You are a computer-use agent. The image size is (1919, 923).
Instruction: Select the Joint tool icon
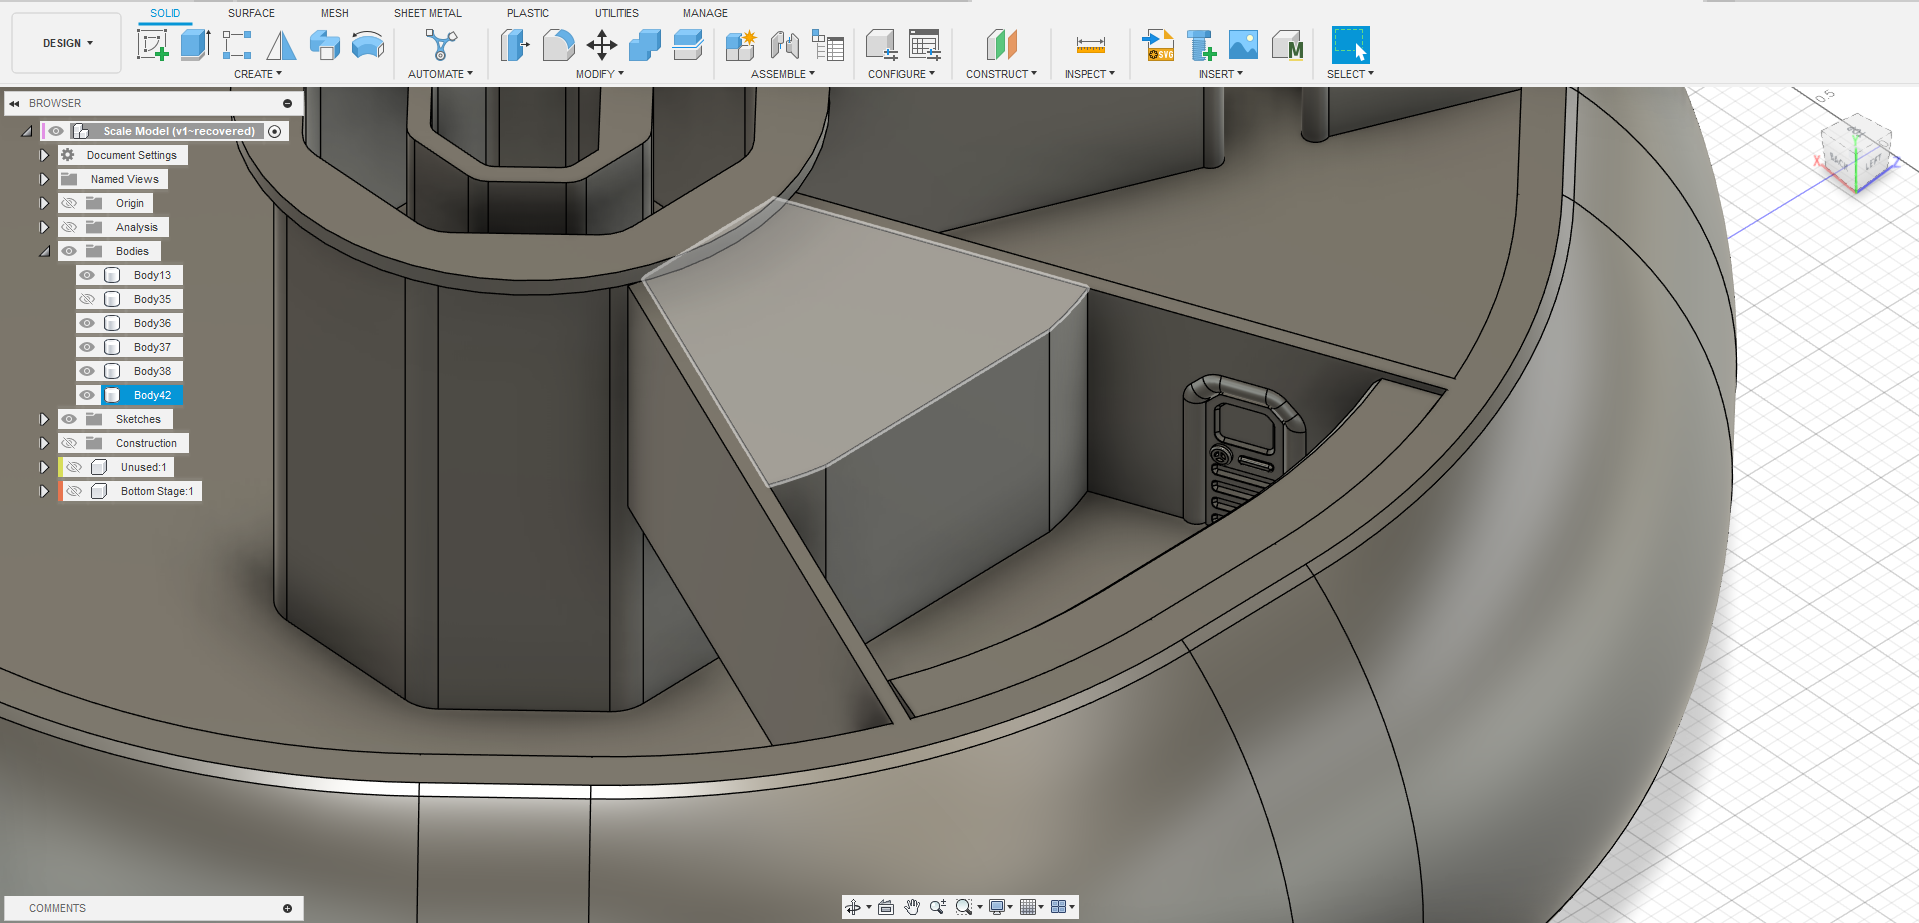click(x=785, y=45)
